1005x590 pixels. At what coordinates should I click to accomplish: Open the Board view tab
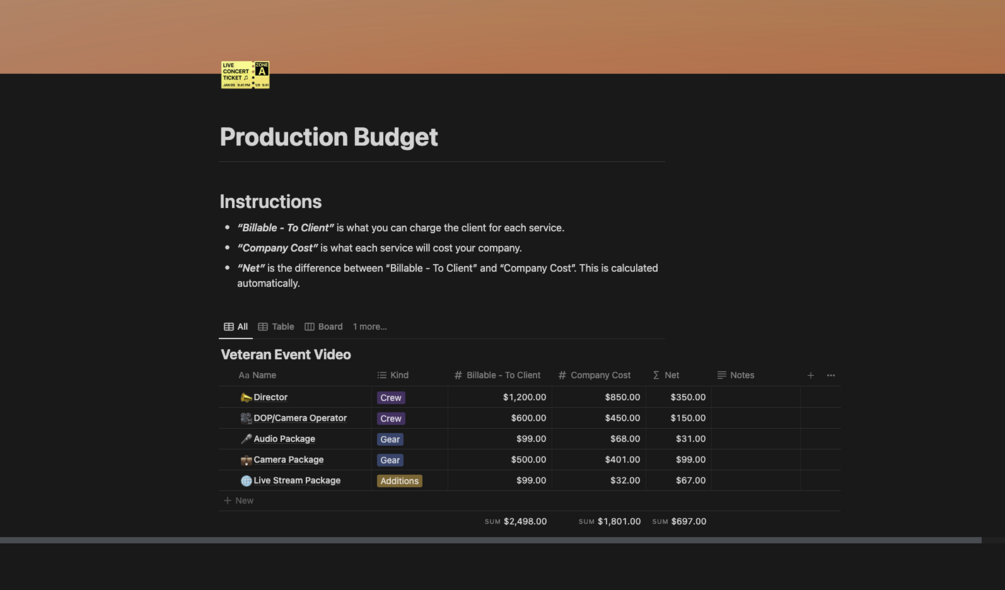point(324,327)
